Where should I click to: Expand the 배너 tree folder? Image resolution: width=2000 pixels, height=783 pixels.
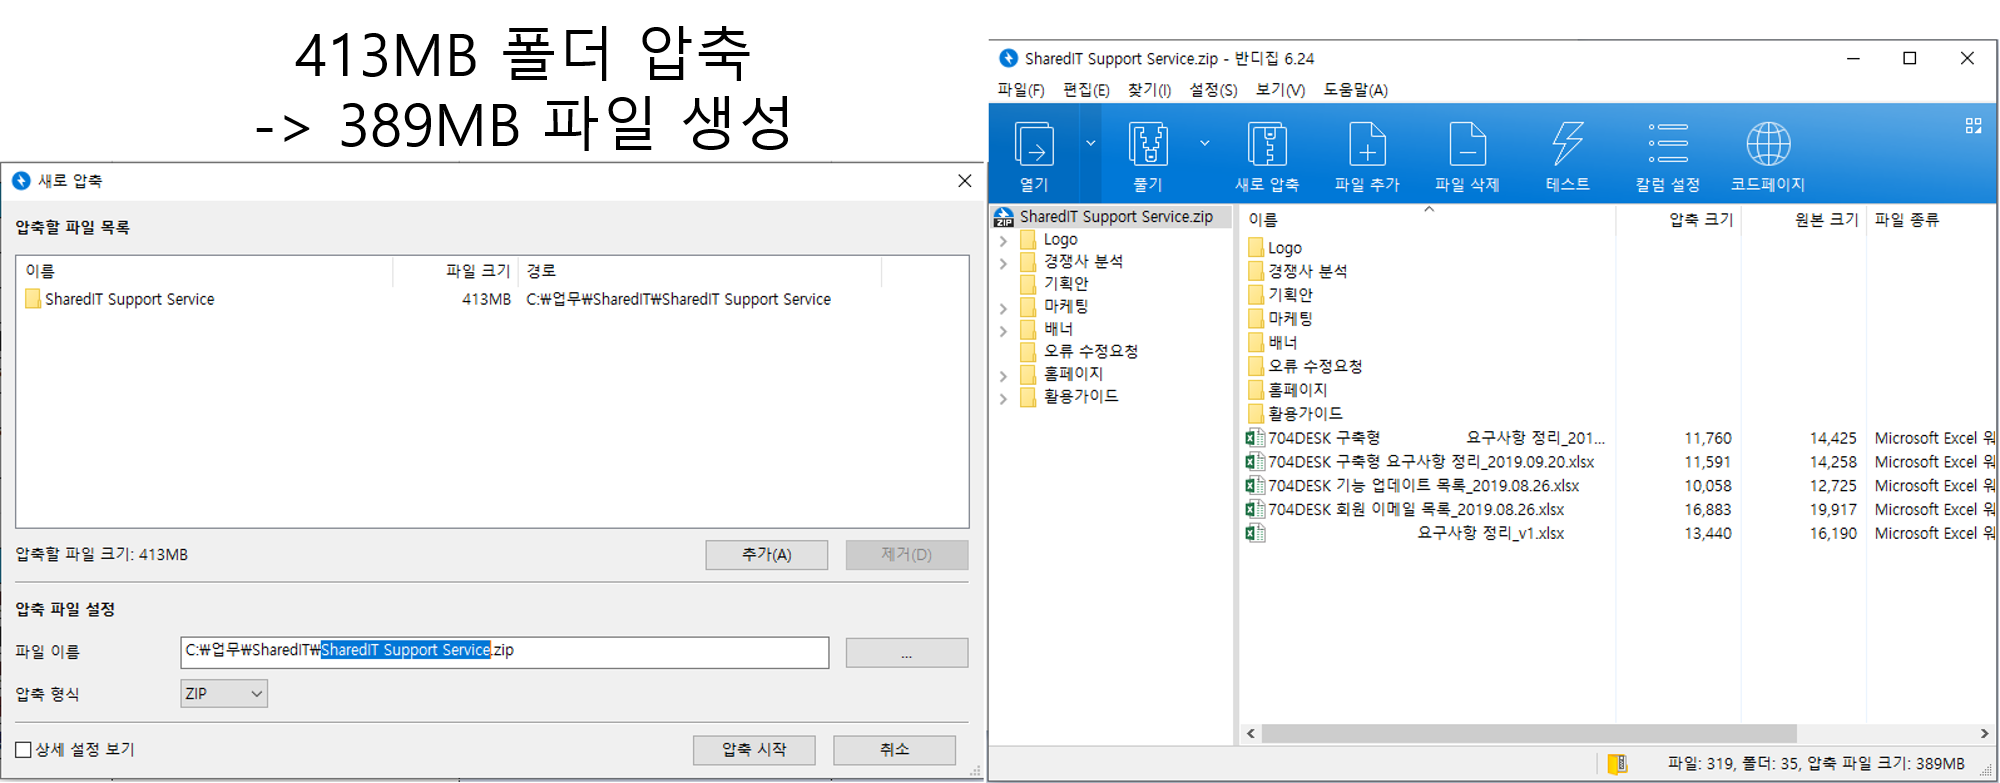[x=1003, y=329]
